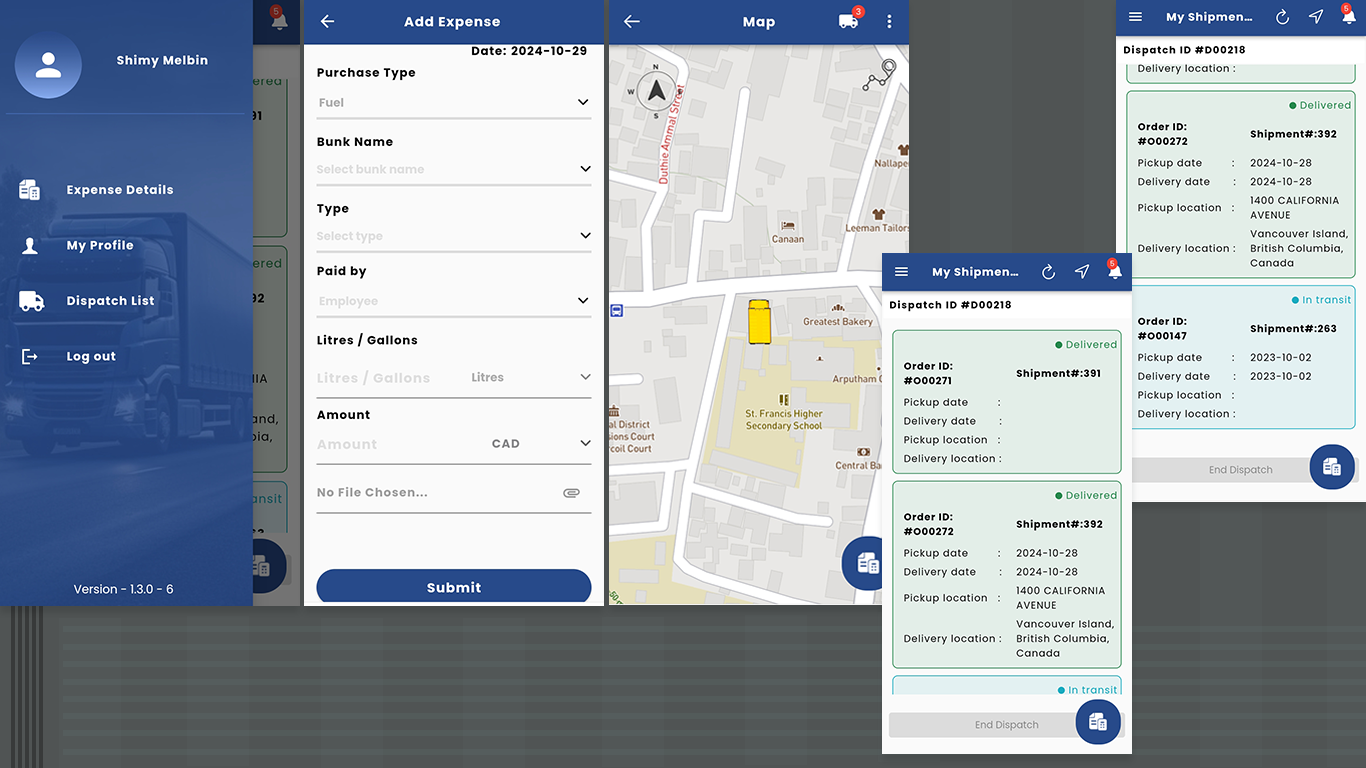Click Shimy Melbin's profile avatar
1366x768 pixels.
click(x=48, y=65)
